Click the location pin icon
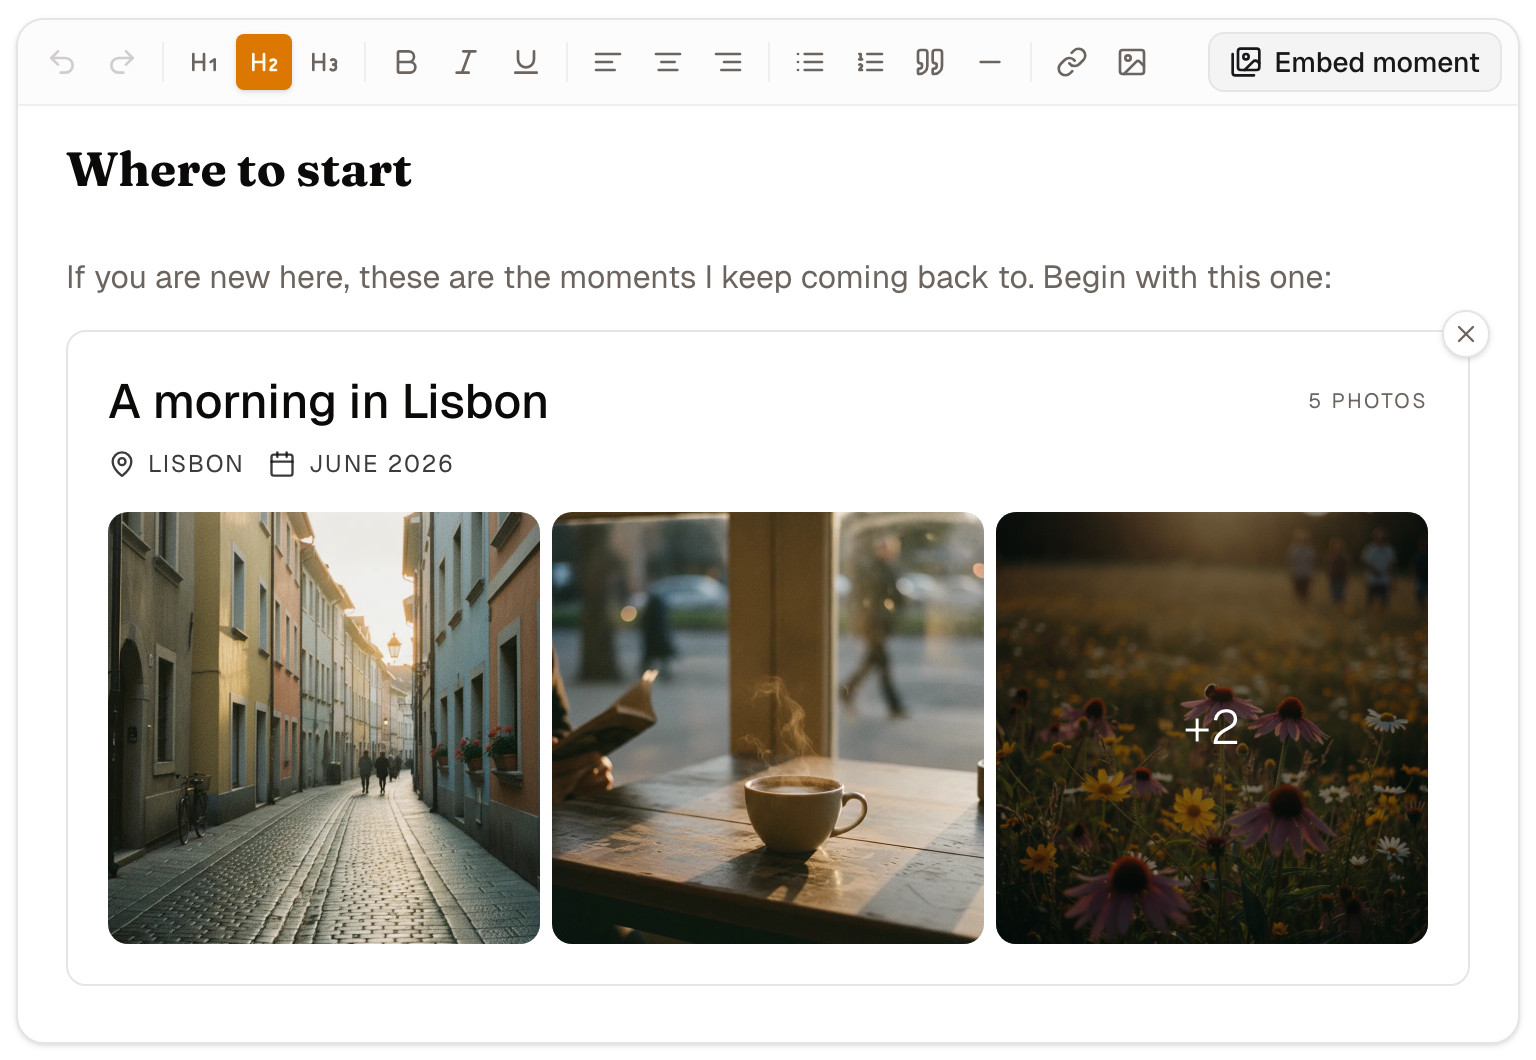This screenshot has height=1060, width=1536. pos(122,464)
